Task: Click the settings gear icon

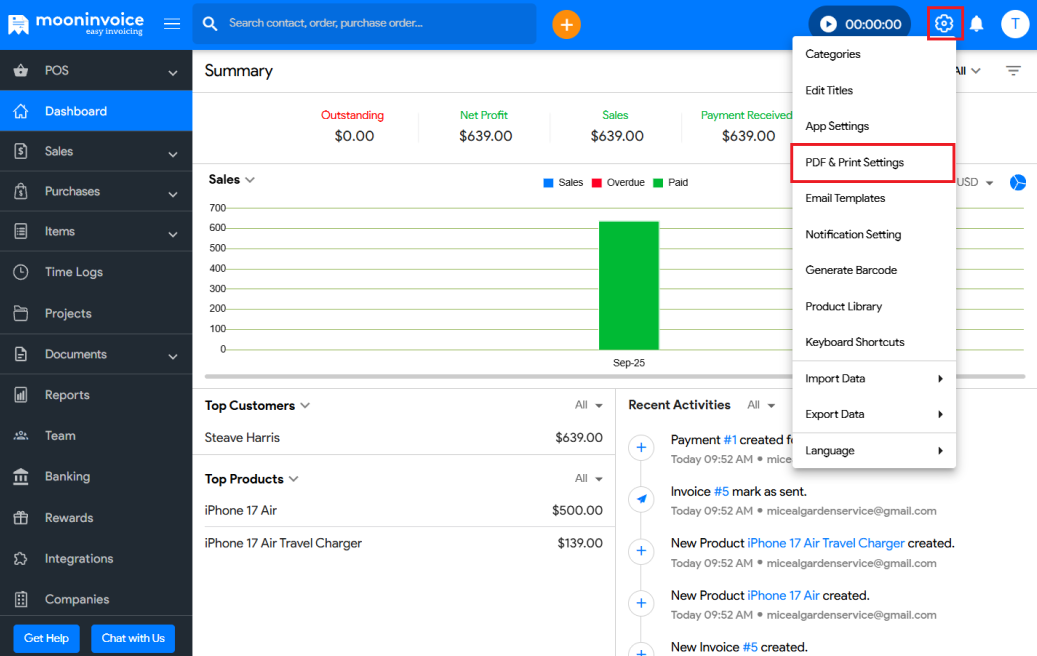Action: coord(944,23)
